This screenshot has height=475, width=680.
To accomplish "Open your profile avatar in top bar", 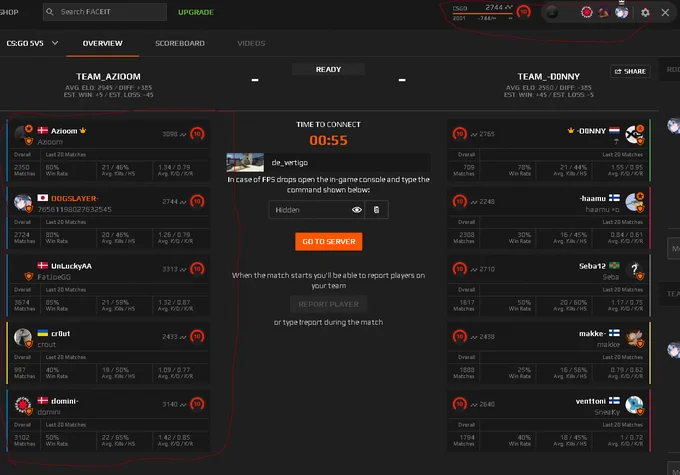I will 621,12.
